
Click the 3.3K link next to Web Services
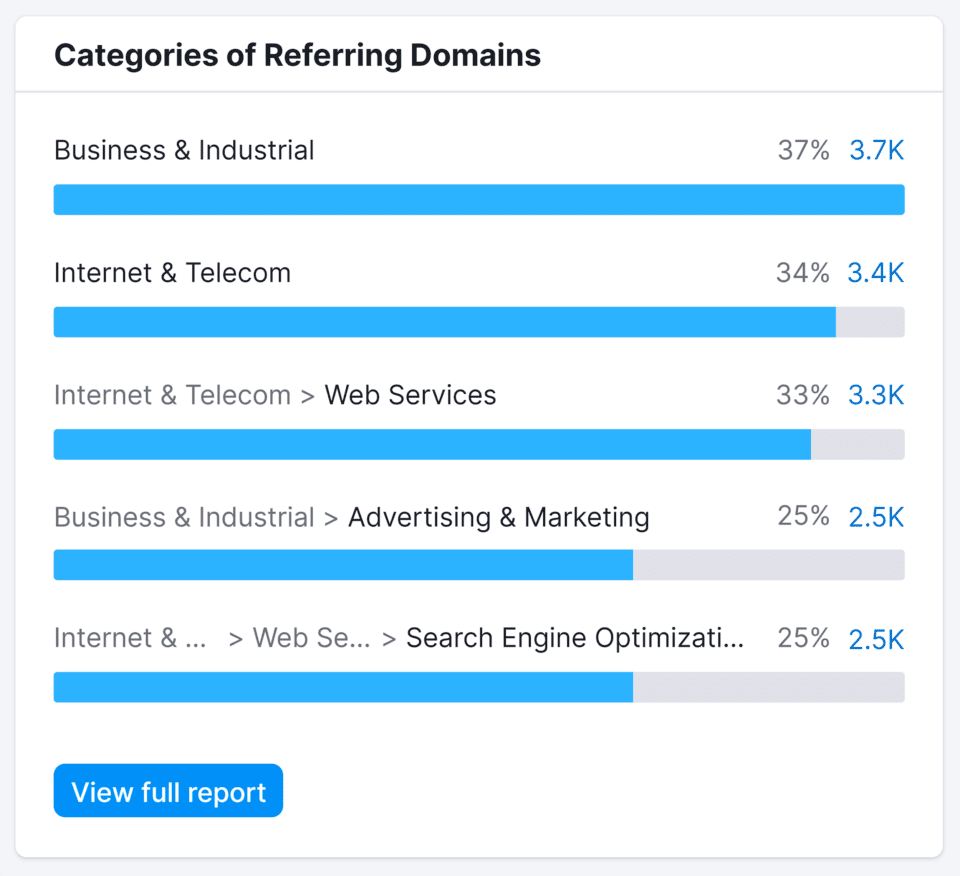[x=876, y=395]
